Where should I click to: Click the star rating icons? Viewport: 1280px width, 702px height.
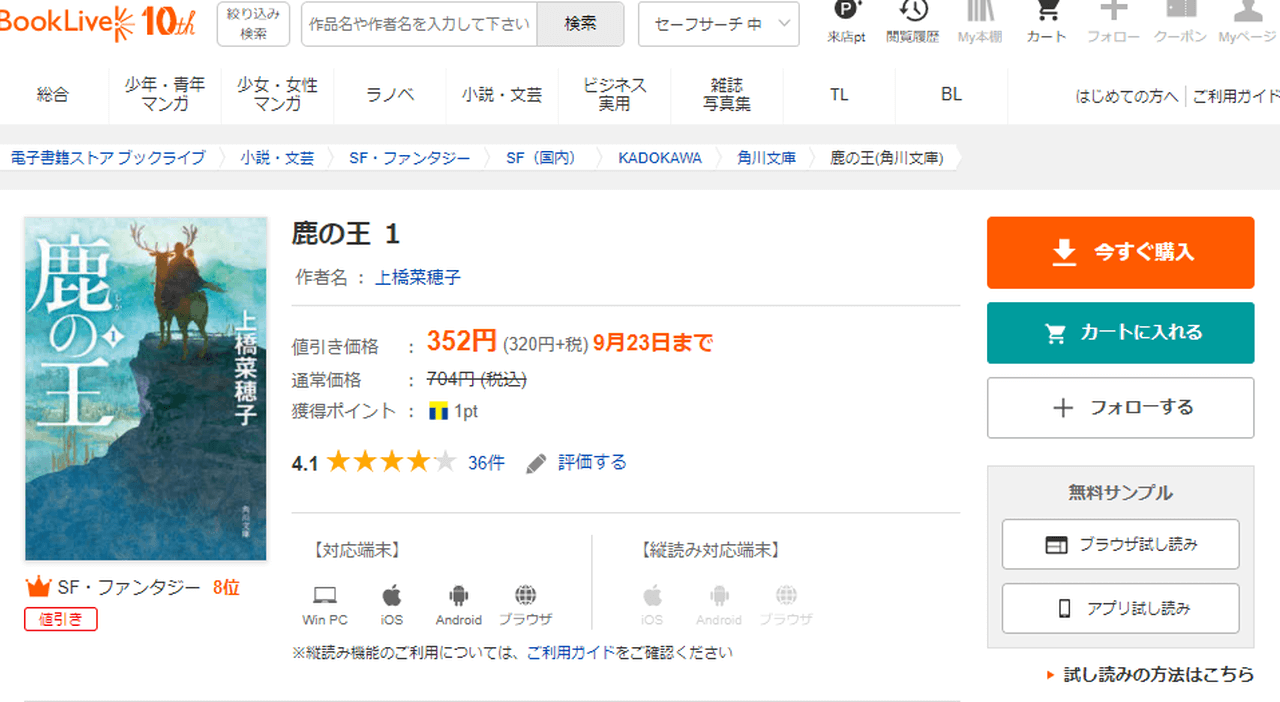(391, 462)
